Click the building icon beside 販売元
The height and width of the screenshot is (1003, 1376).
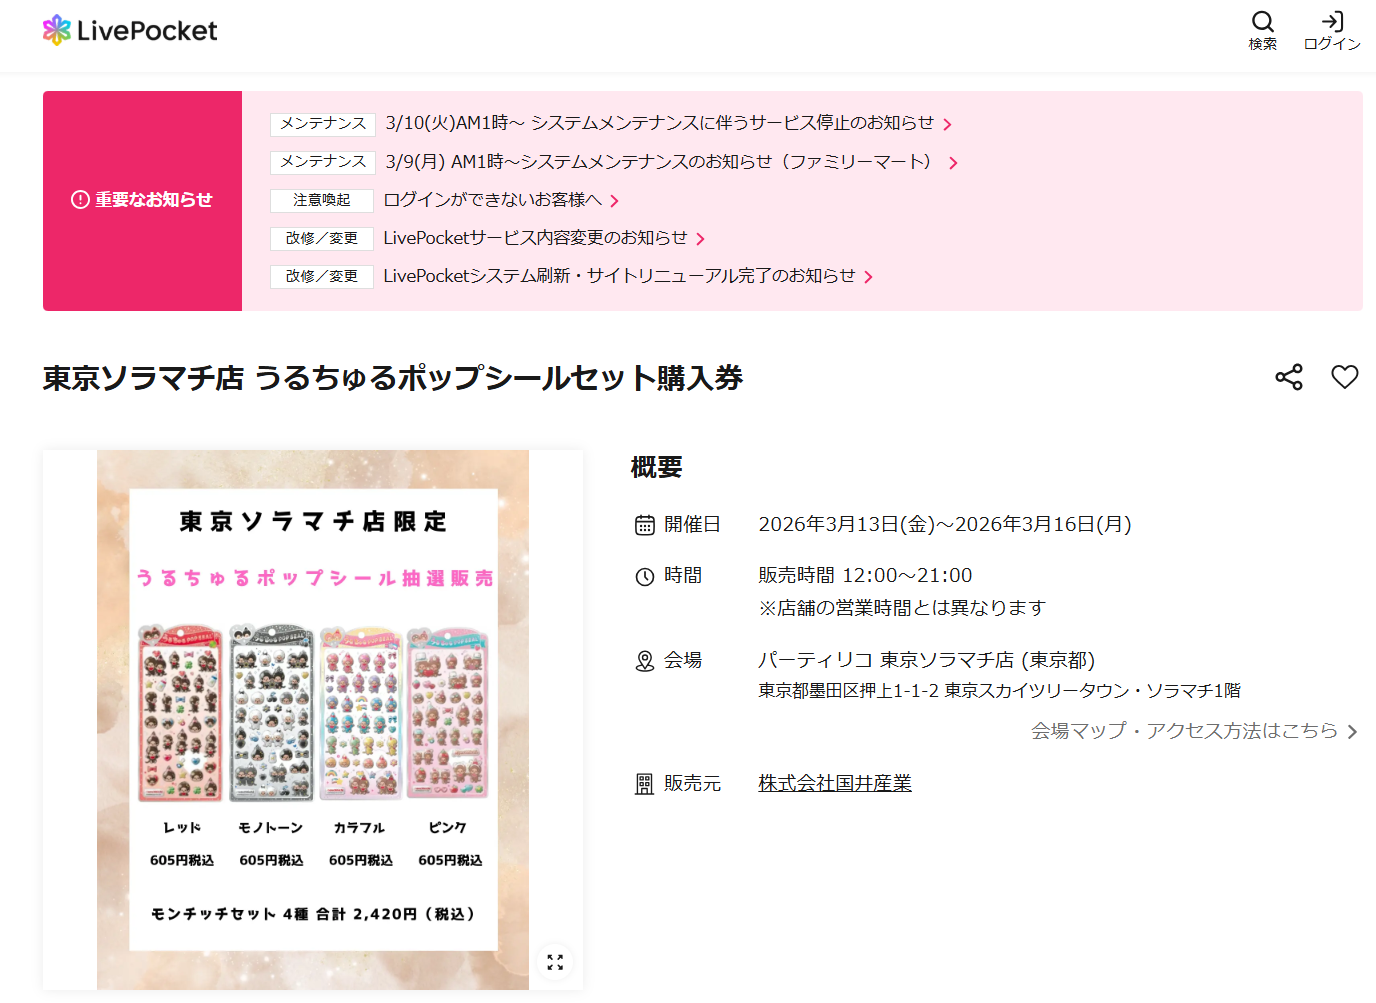click(x=645, y=784)
